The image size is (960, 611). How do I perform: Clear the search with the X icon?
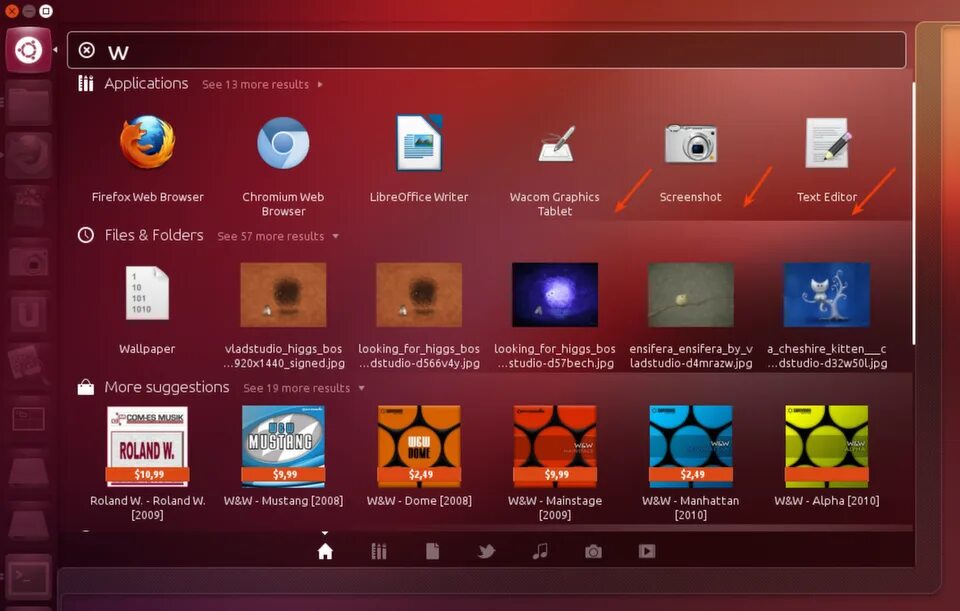87,50
